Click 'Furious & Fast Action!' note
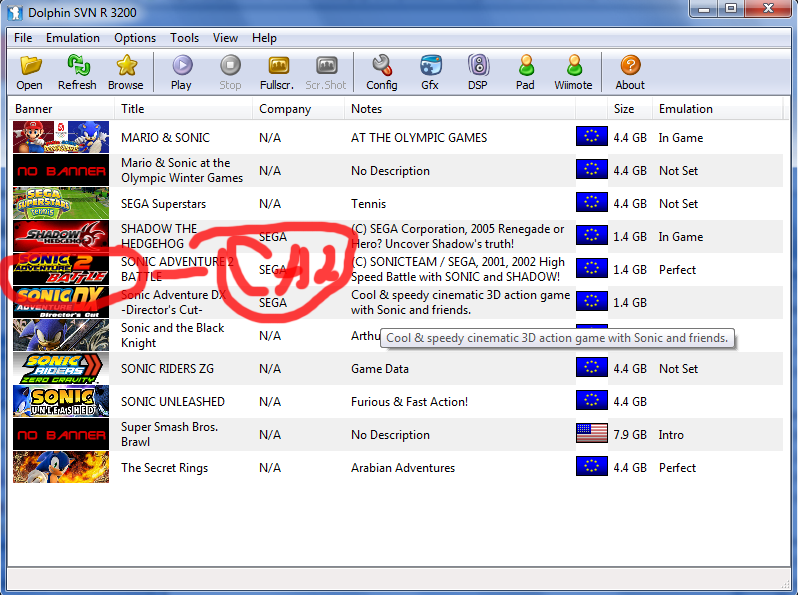 [409, 402]
